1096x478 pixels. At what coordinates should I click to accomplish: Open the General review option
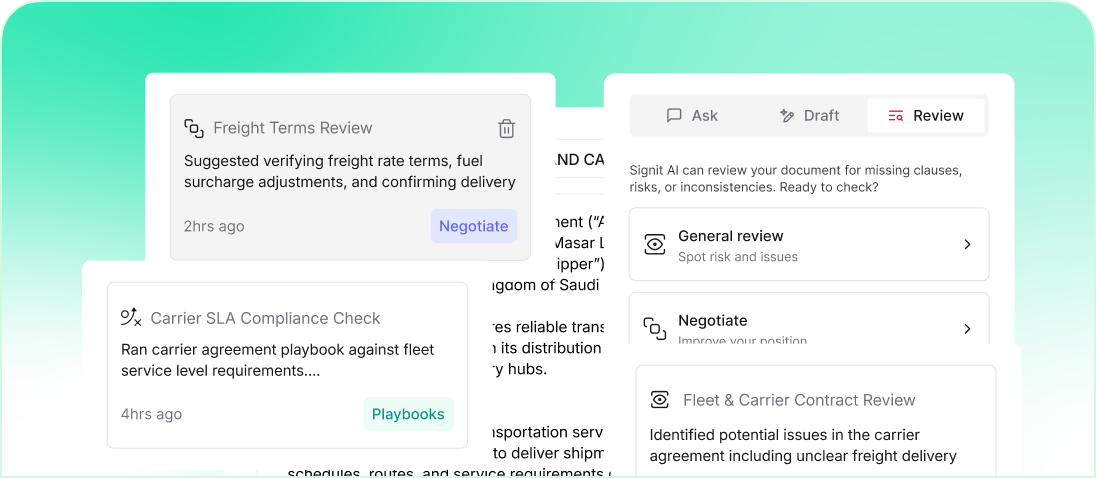pos(808,244)
